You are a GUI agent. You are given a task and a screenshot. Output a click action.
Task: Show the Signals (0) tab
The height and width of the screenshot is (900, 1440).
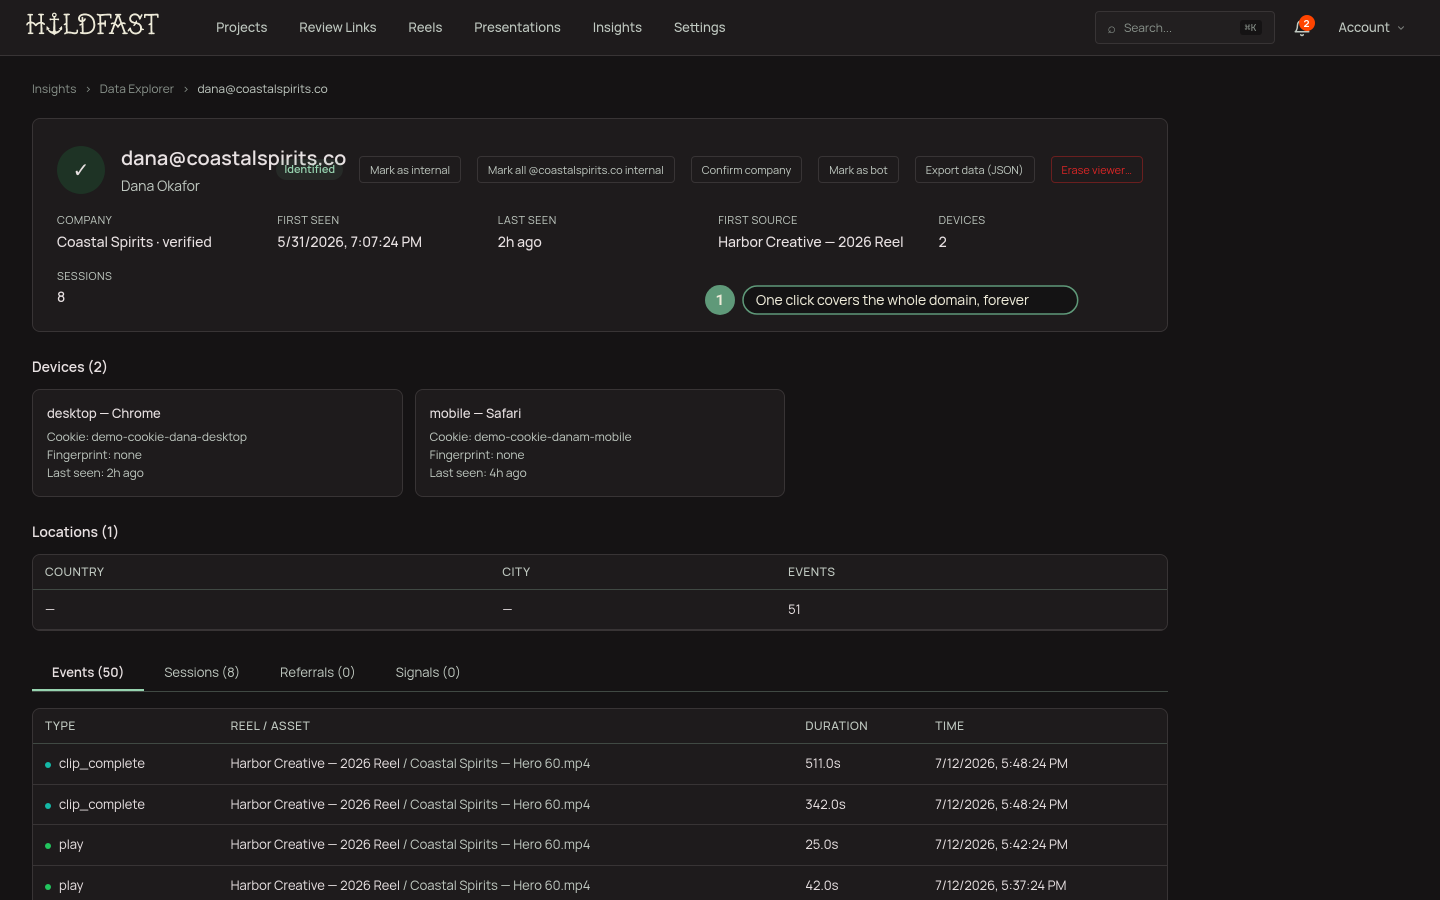(428, 672)
